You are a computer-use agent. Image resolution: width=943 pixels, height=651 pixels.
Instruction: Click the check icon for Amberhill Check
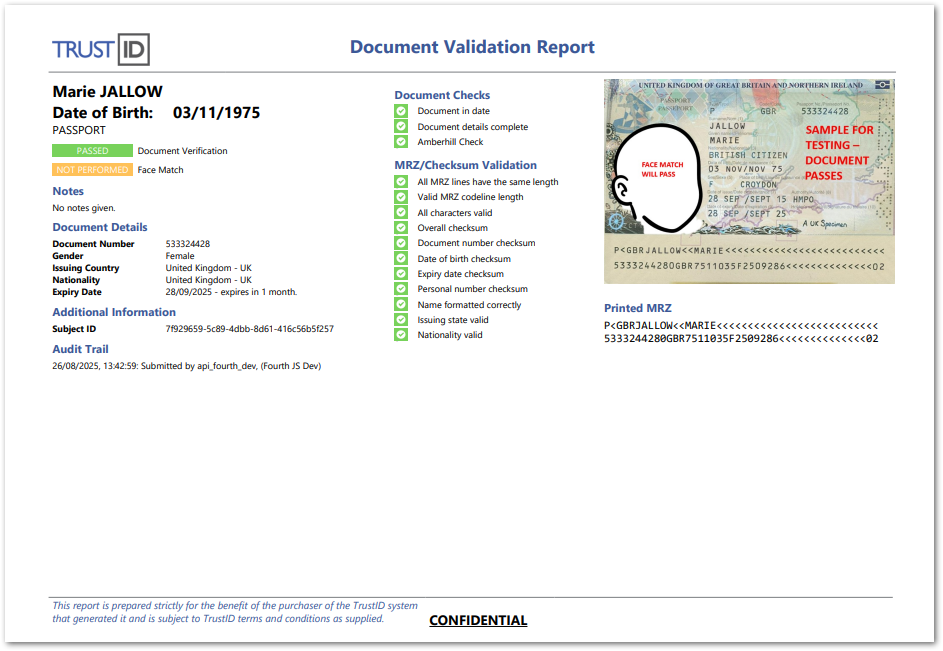(x=401, y=142)
